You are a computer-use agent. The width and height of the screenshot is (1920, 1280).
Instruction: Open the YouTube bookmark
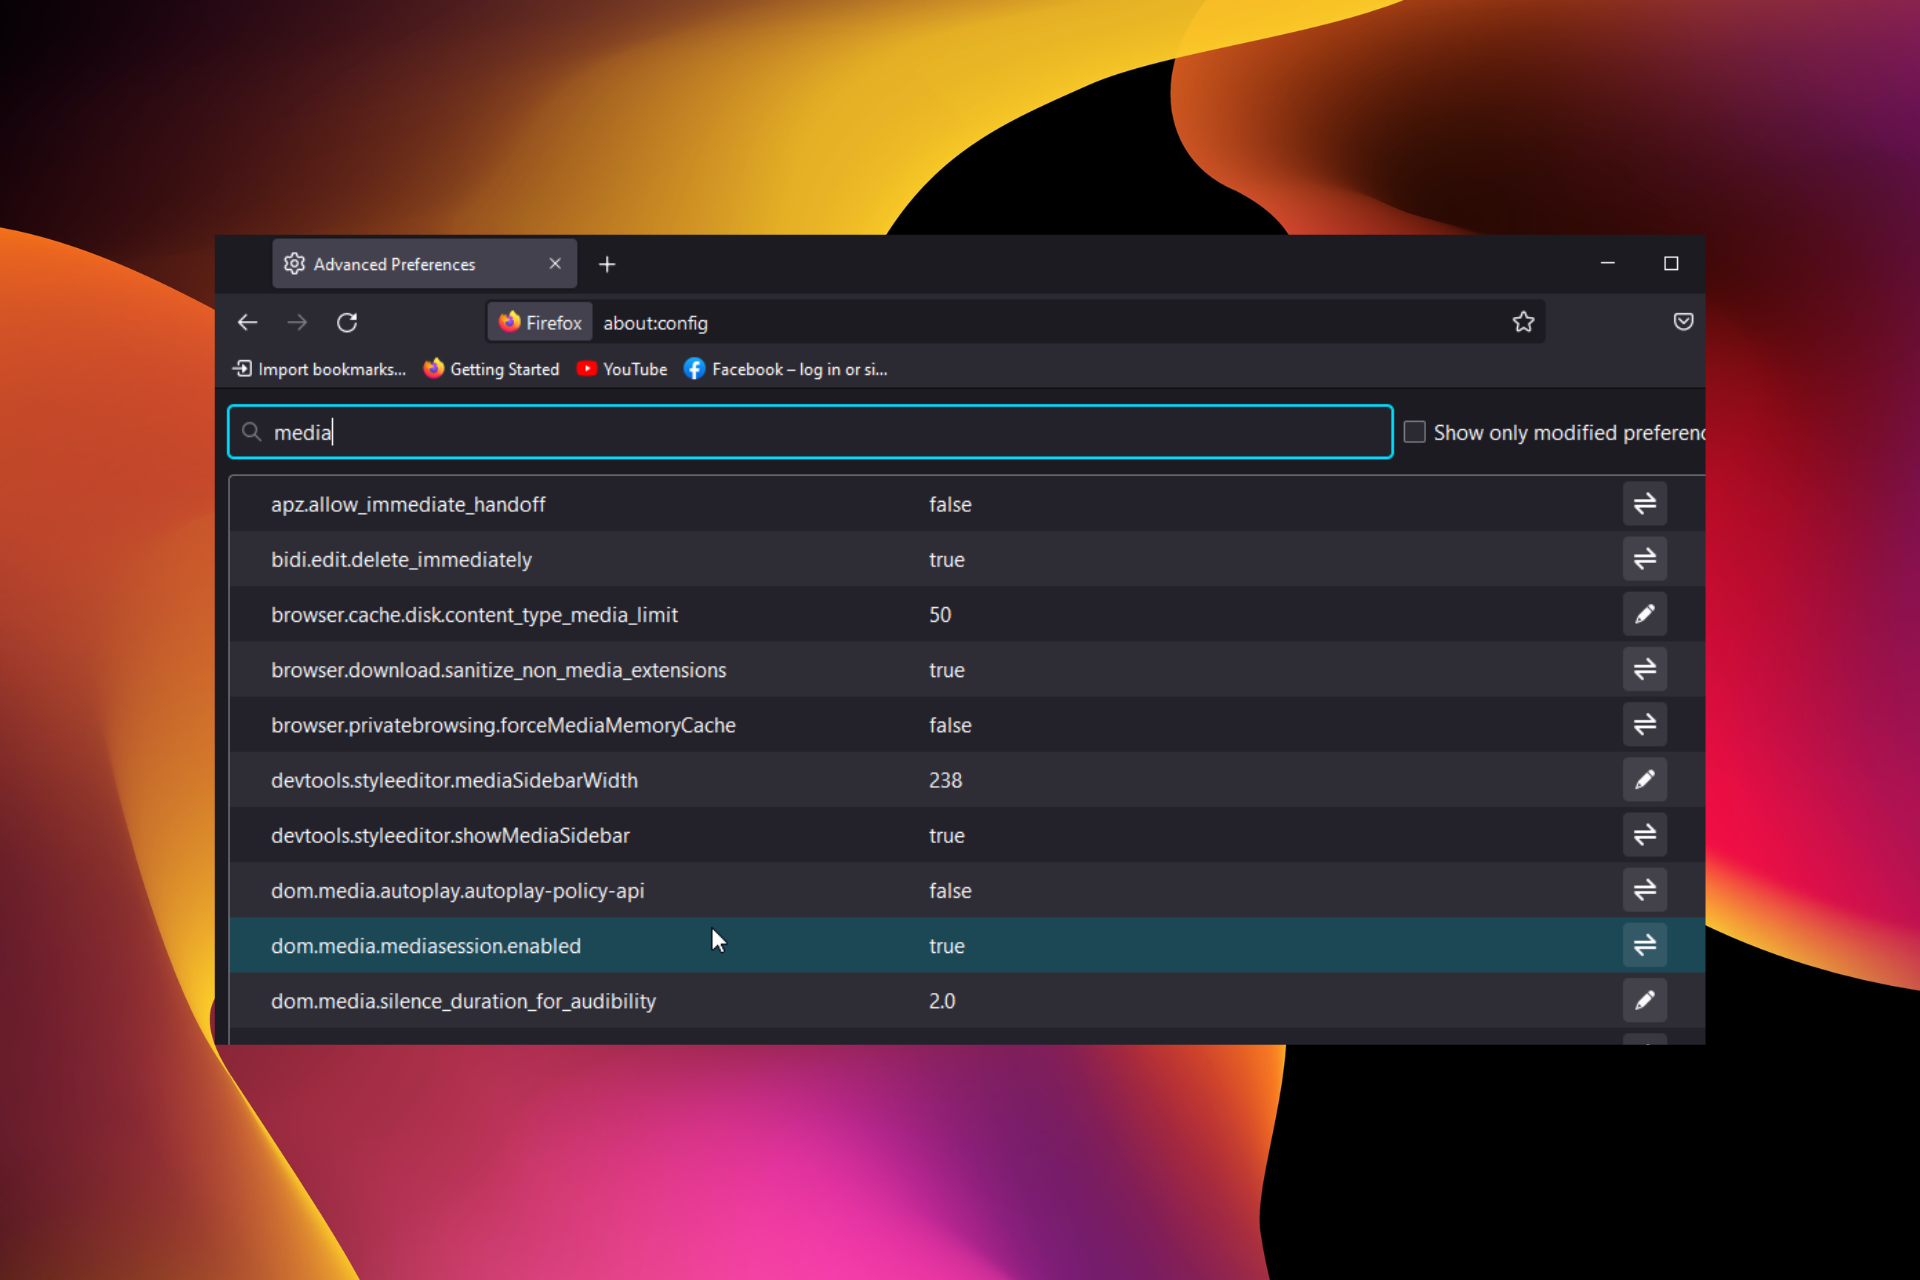(x=622, y=369)
